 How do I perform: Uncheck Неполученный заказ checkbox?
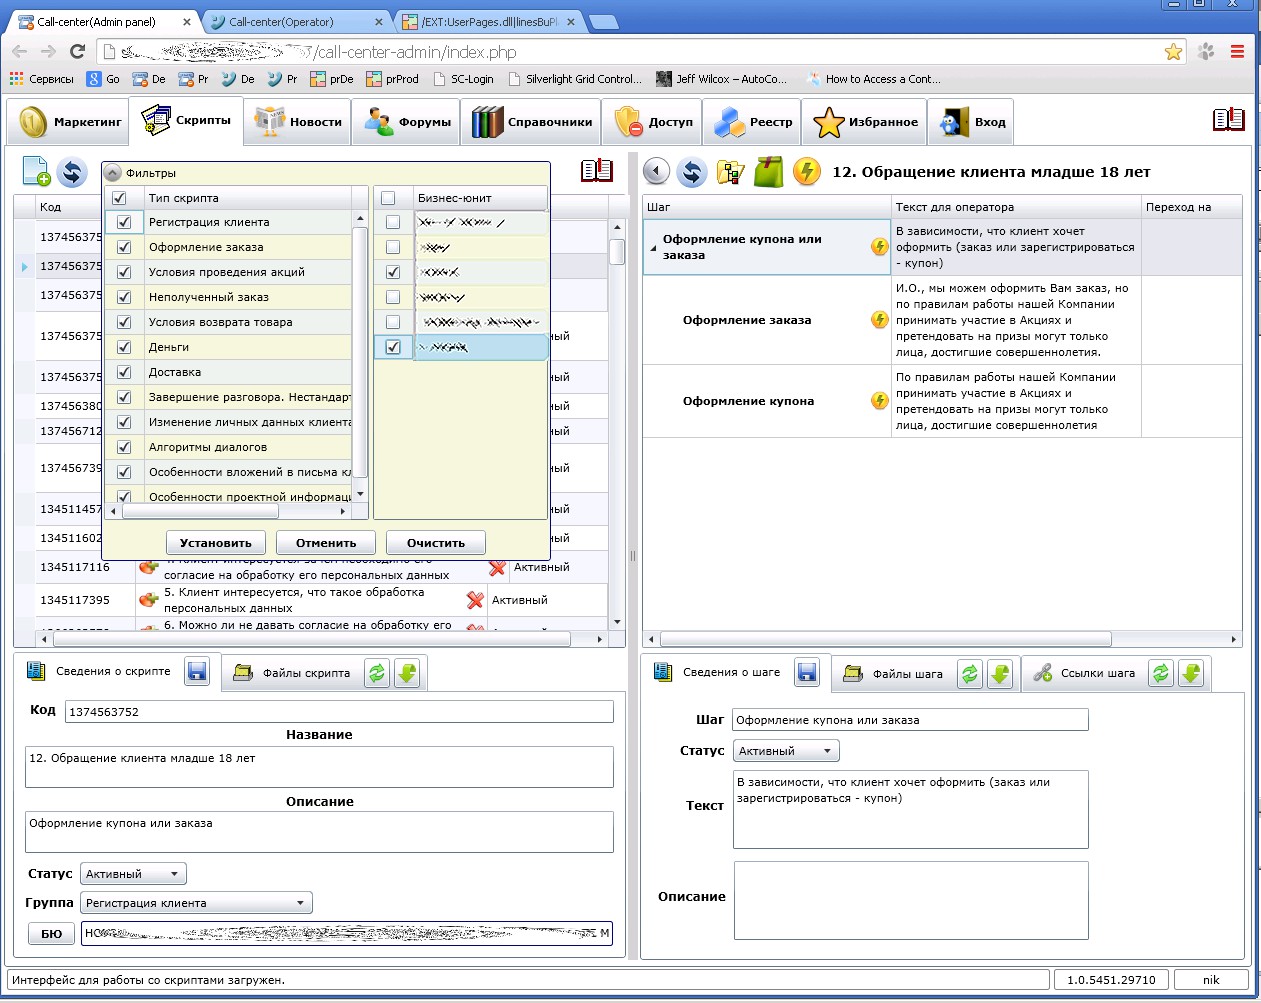(x=124, y=297)
